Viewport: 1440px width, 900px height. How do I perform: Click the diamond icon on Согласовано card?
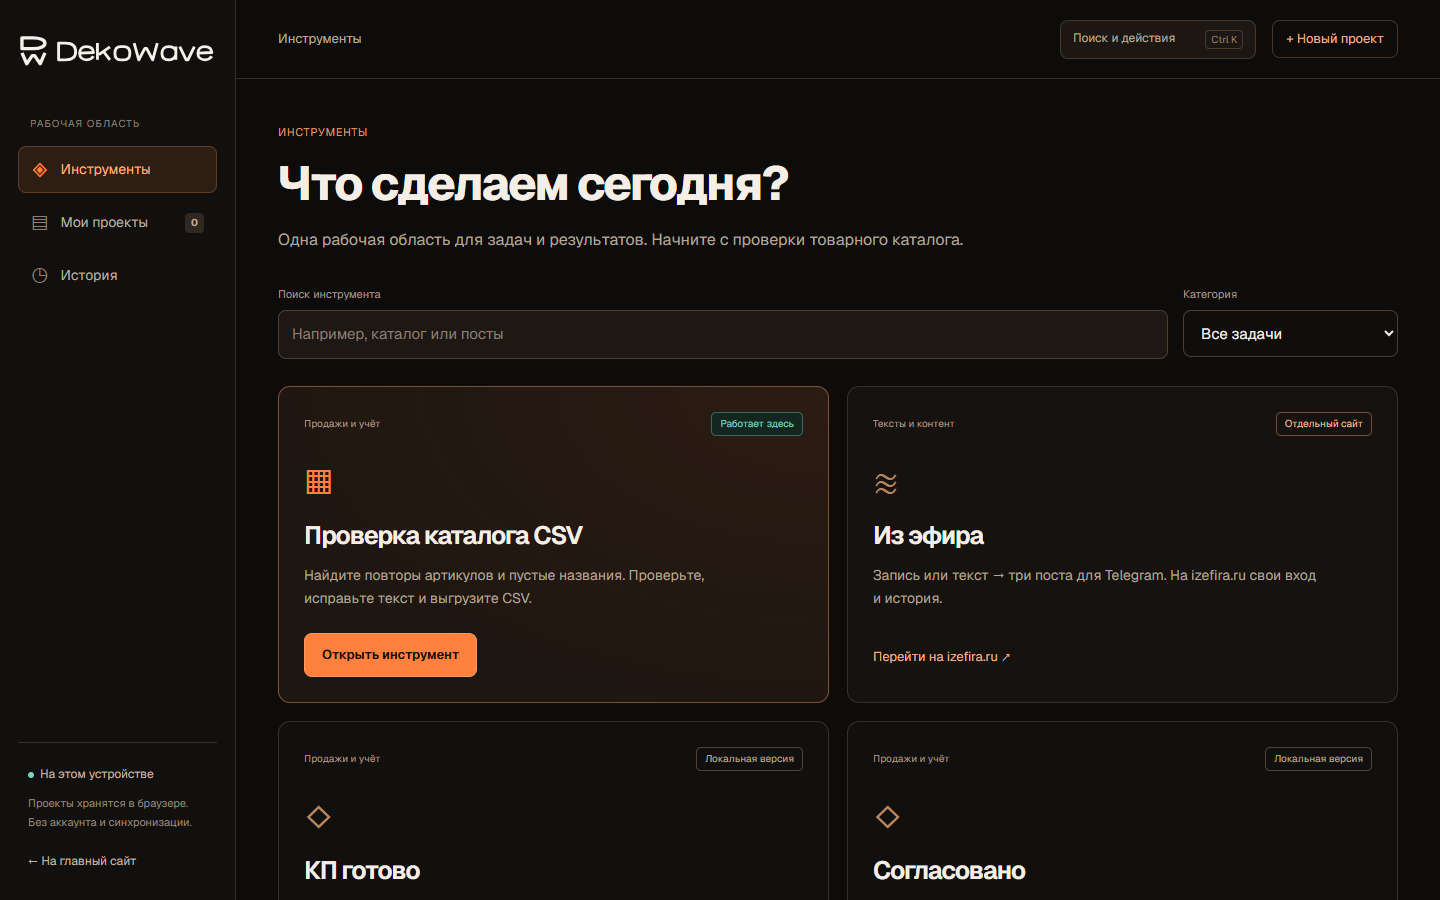point(887,817)
